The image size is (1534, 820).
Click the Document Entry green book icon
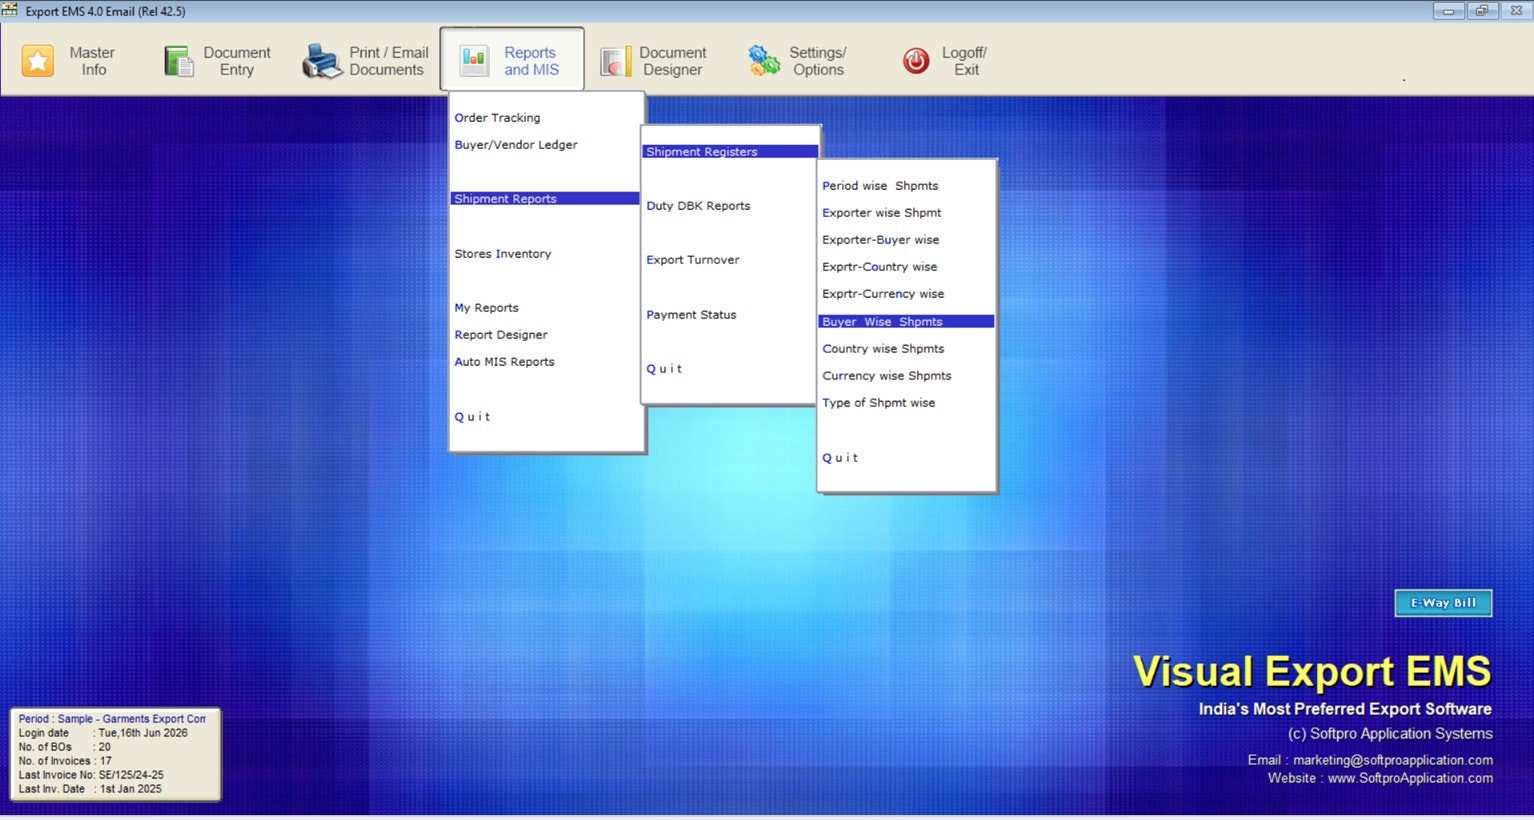click(179, 61)
